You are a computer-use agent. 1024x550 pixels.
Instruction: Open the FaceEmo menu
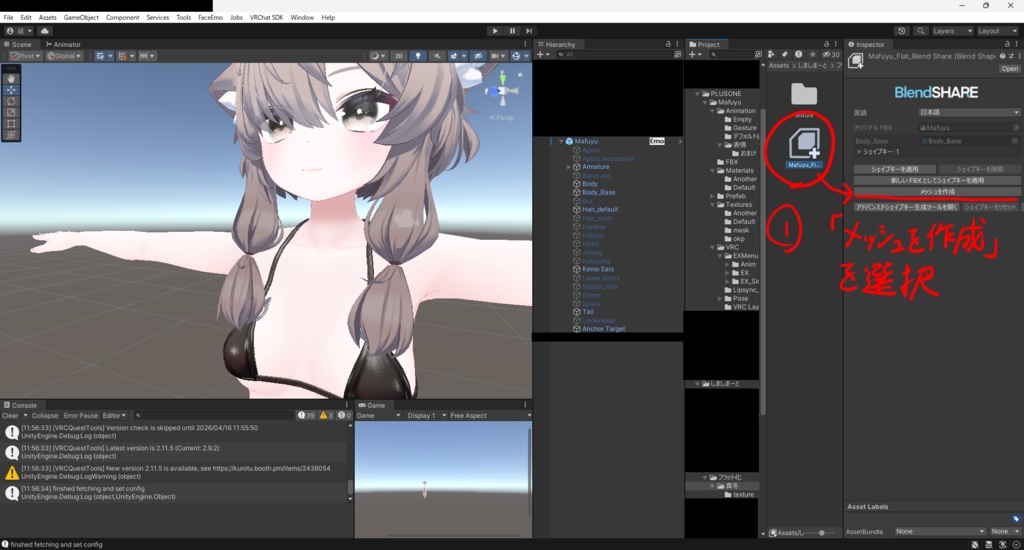pyautogui.click(x=210, y=18)
